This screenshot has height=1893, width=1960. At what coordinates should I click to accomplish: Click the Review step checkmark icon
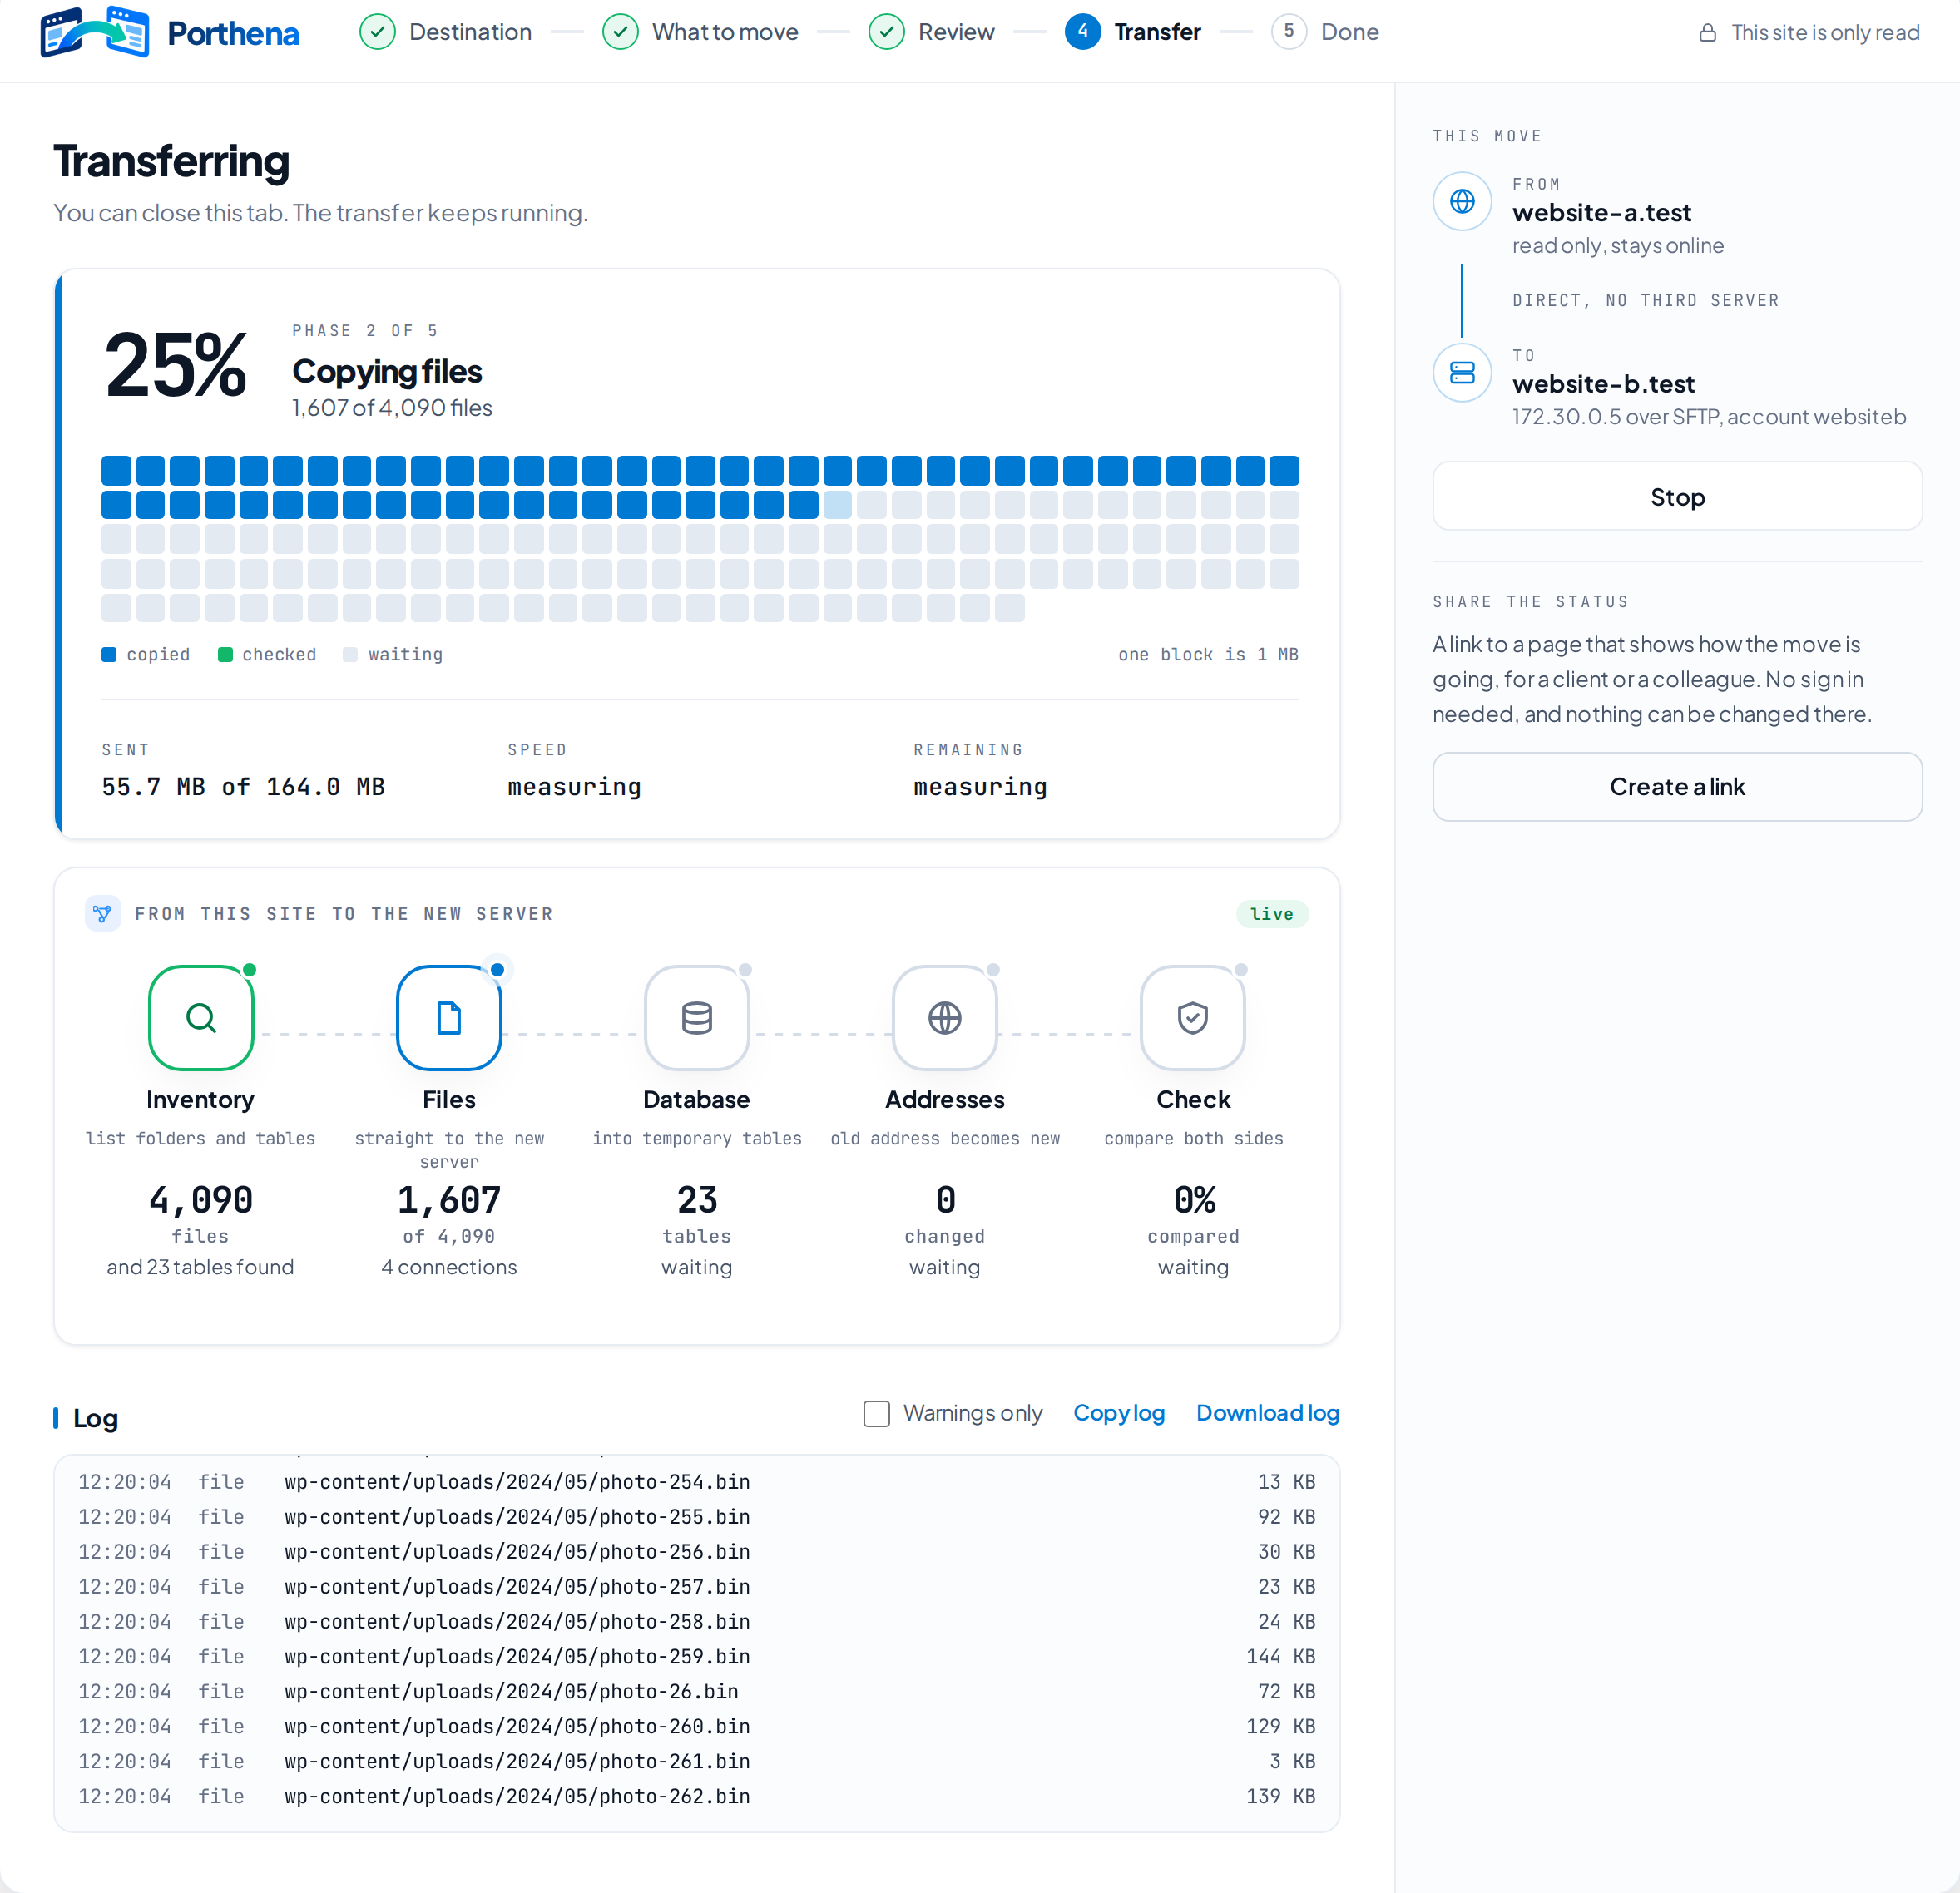(x=886, y=32)
